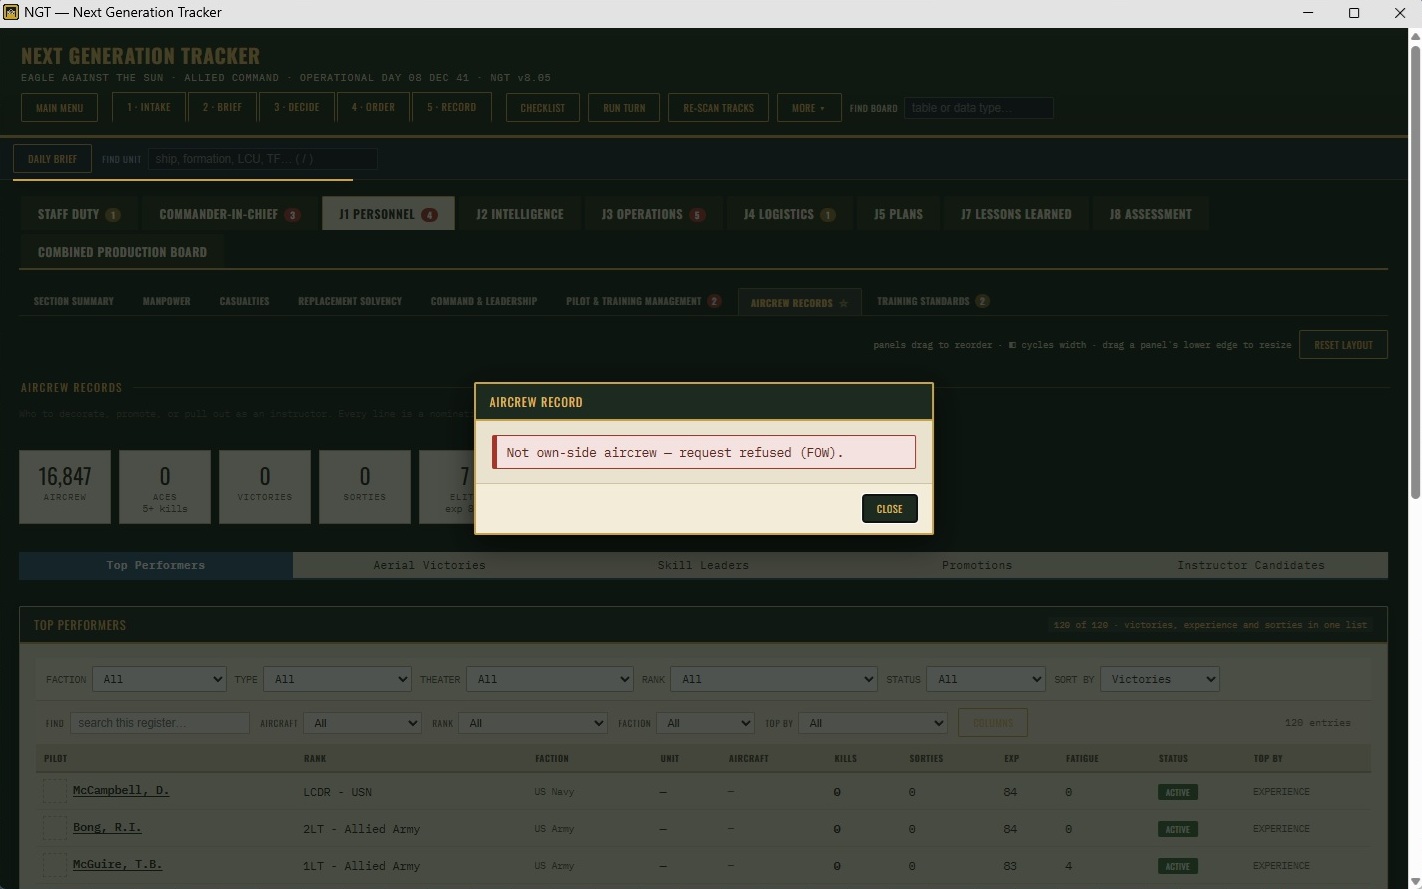This screenshot has height=889, width=1422.
Task: Click the Reset Layout button
Action: point(1344,345)
